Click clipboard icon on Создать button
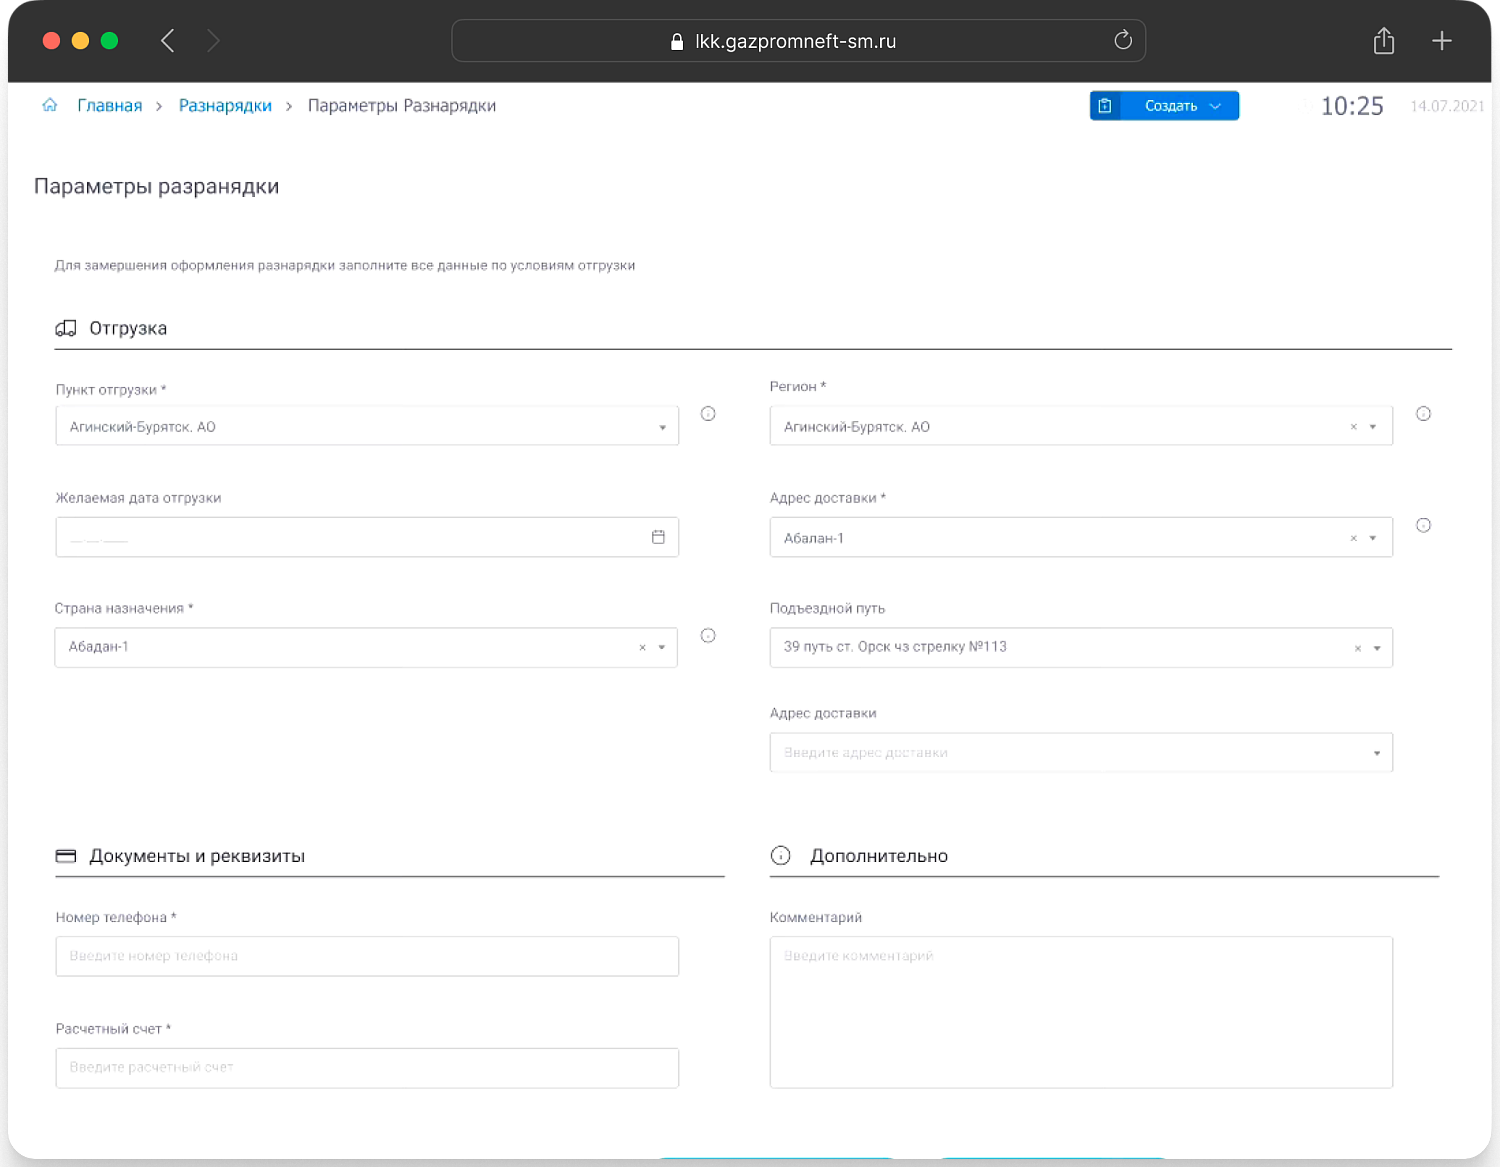Image resolution: width=1500 pixels, height=1167 pixels. tap(1105, 106)
